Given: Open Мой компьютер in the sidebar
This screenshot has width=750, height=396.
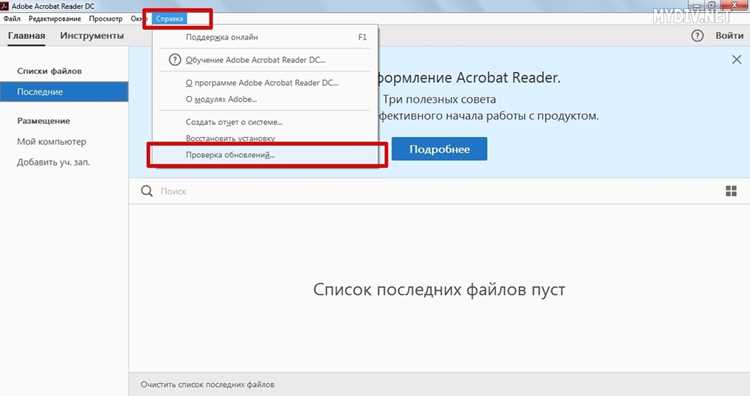Looking at the screenshot, I should (52, 142).
